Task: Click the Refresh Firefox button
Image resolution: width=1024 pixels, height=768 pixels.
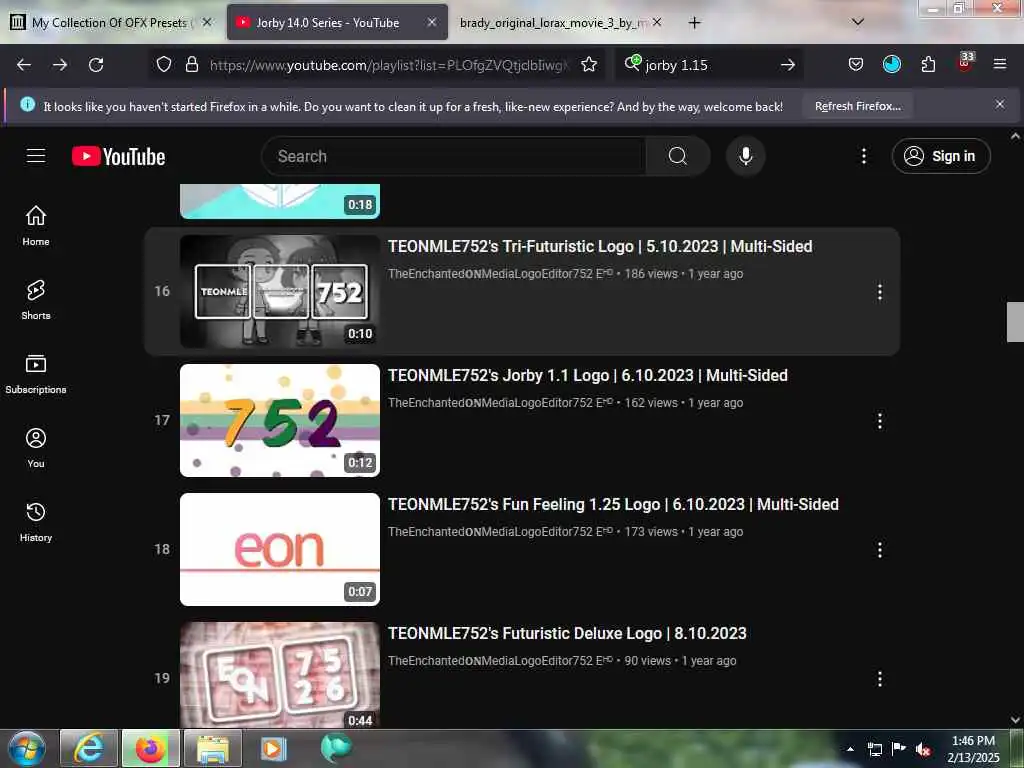Action: coord(857,106)
